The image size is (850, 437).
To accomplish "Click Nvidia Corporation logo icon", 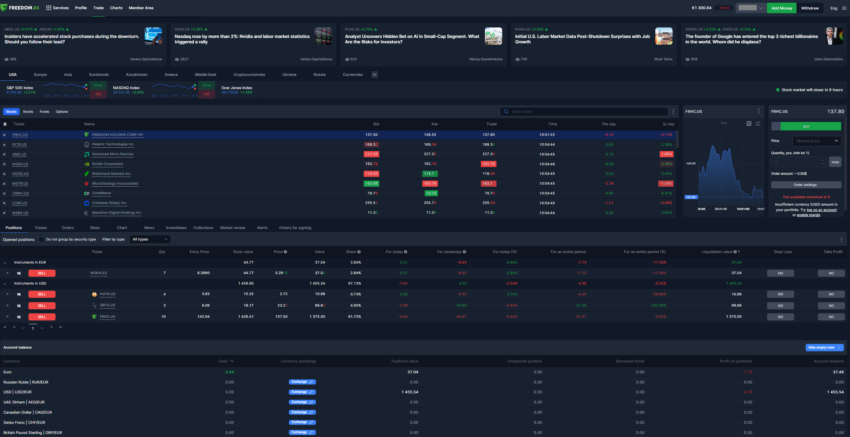I will (87, 164).
